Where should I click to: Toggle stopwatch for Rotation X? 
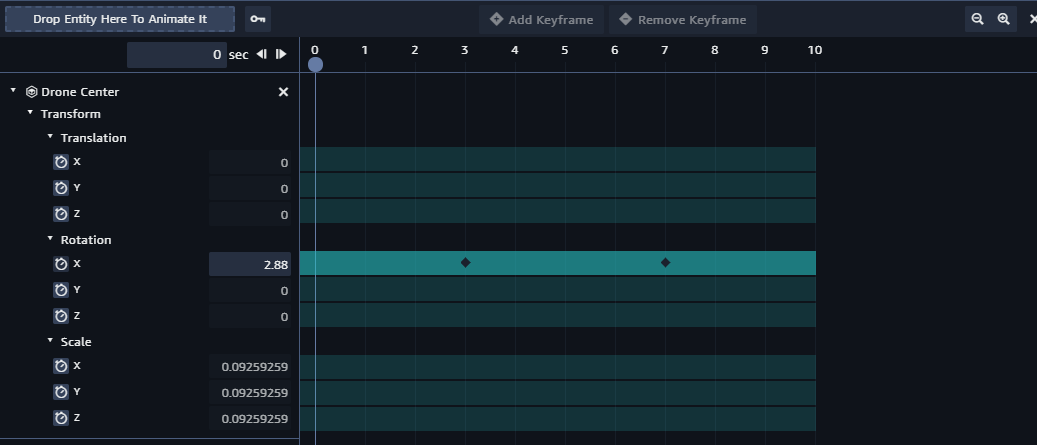click(x=61, y=264)
